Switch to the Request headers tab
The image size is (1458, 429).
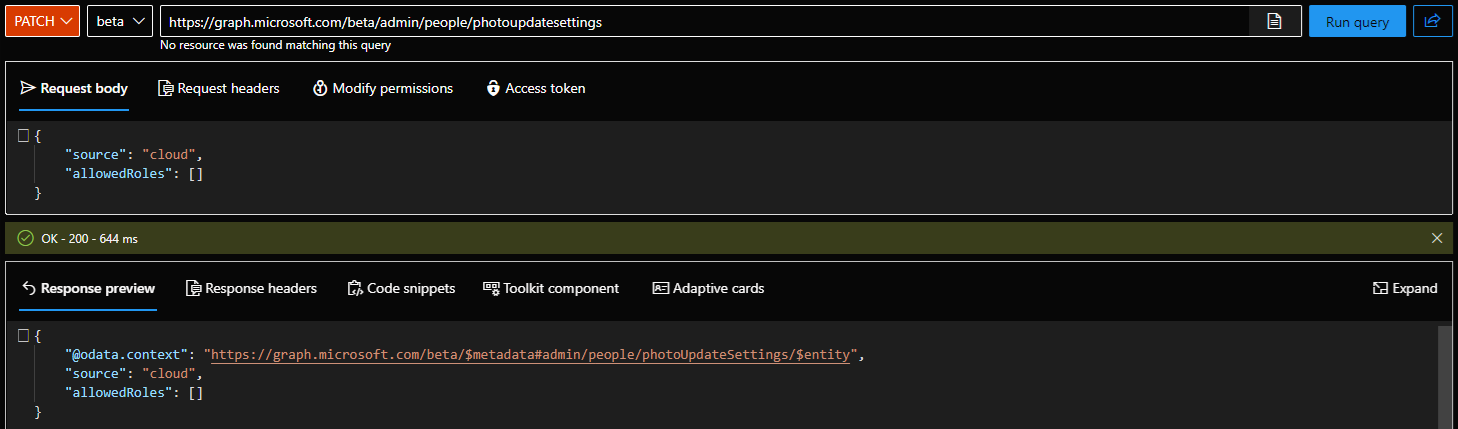click(x=219, y=88)
